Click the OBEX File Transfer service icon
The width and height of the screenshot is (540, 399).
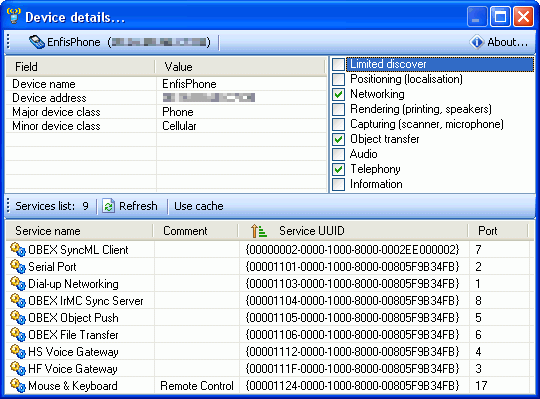coord(18,334)
